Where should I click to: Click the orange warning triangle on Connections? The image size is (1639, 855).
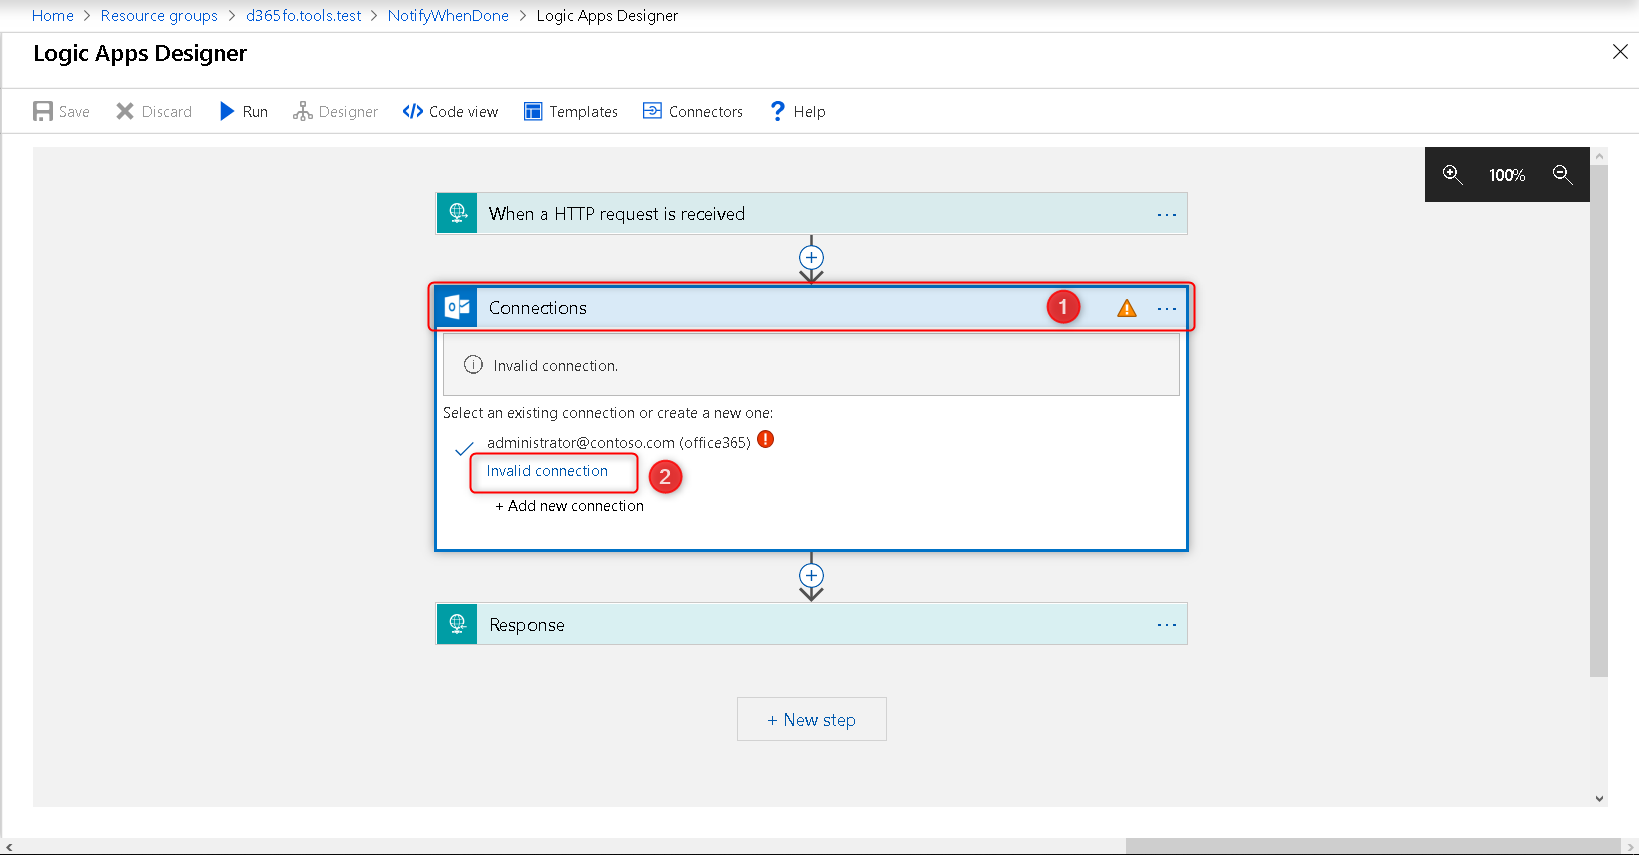tap(1127, 309)
